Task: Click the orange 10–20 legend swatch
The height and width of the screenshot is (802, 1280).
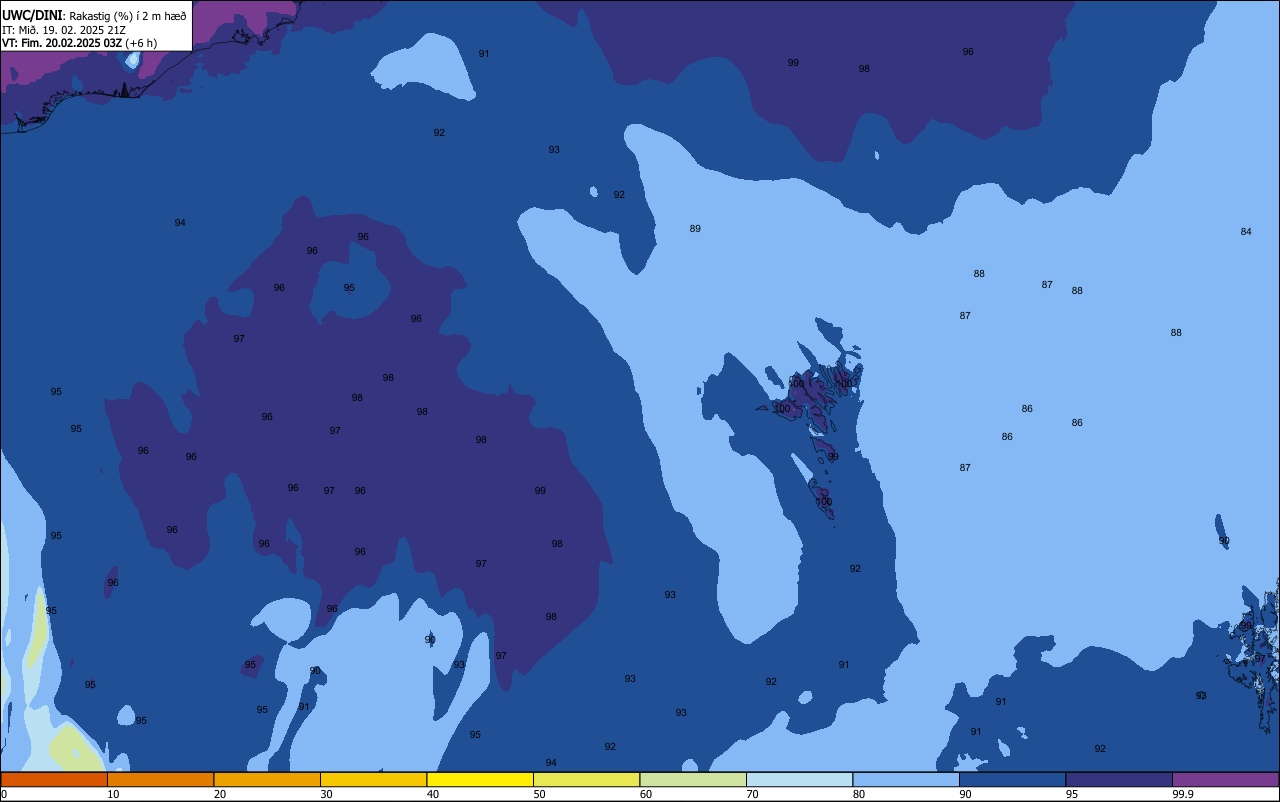Action: pos(160,779)
